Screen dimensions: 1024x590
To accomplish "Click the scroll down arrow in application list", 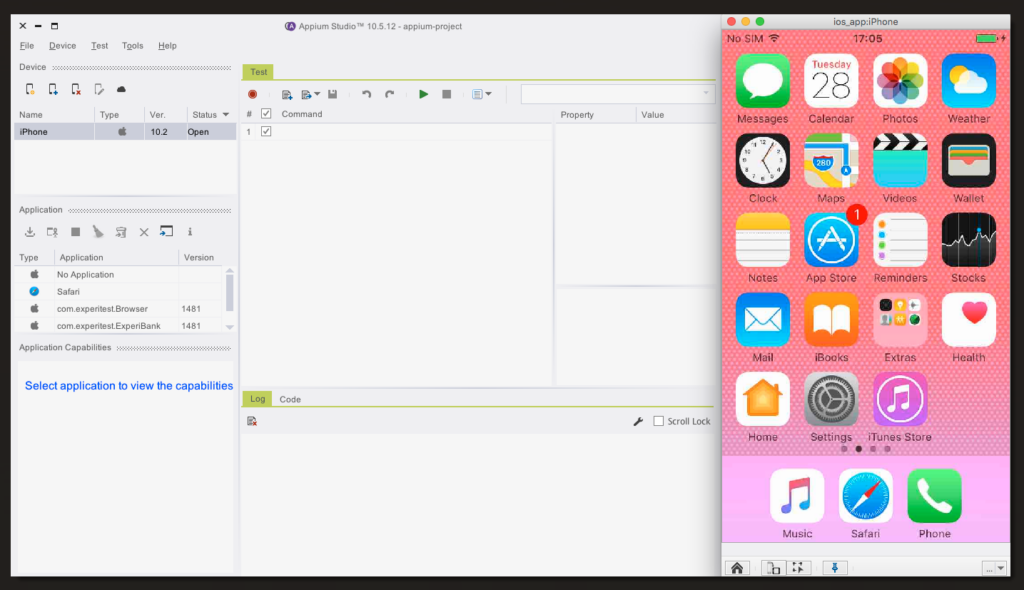I will coord(229,327).
